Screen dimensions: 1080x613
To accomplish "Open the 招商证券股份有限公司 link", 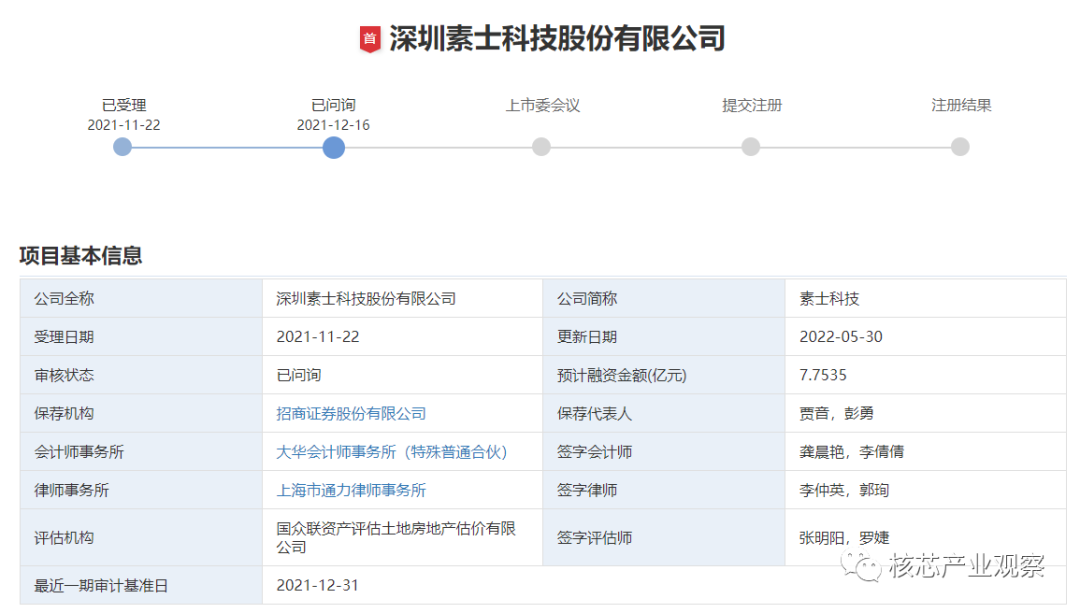I will coord(351,414).
